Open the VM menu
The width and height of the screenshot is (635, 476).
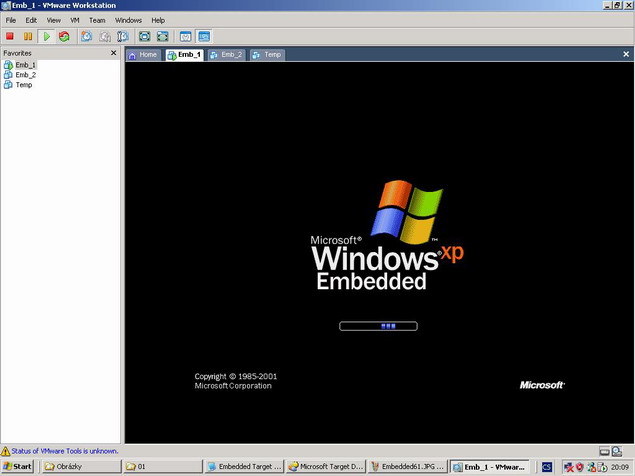[x=75, y=20]
